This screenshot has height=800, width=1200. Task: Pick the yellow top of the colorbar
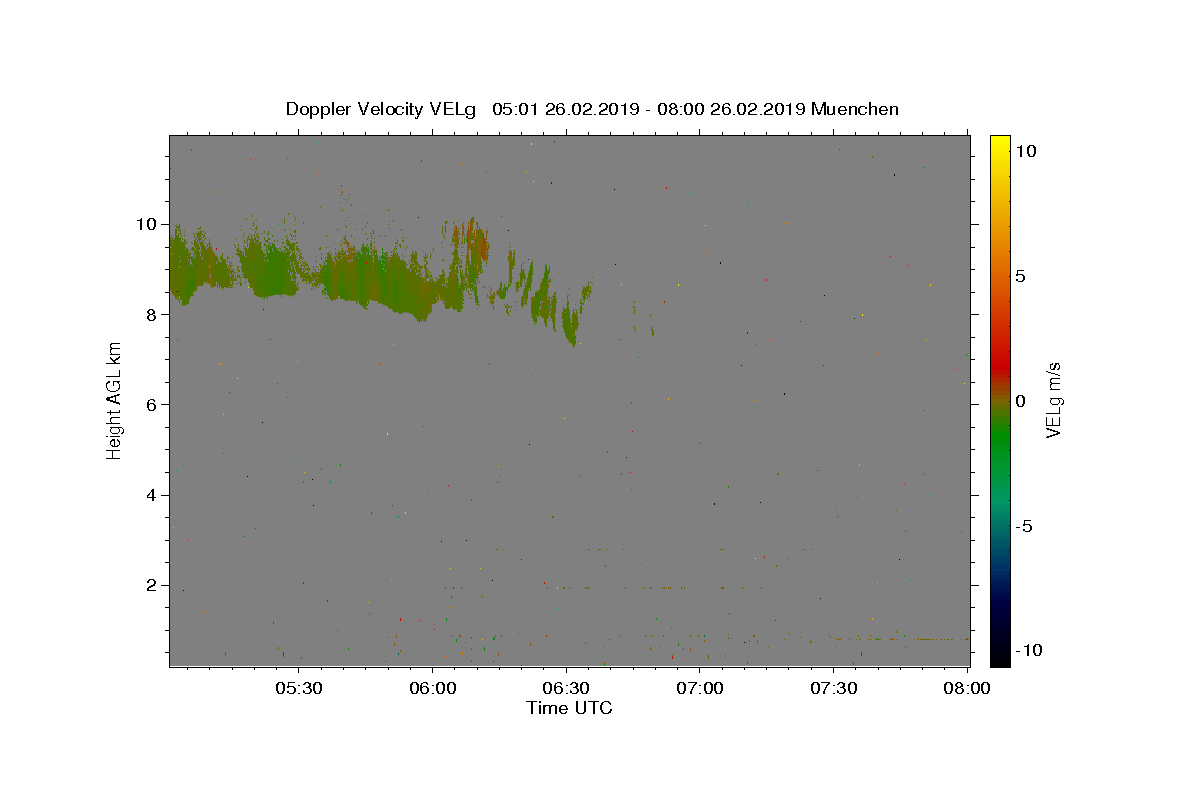pyautogui.click(x=999, y=145)
